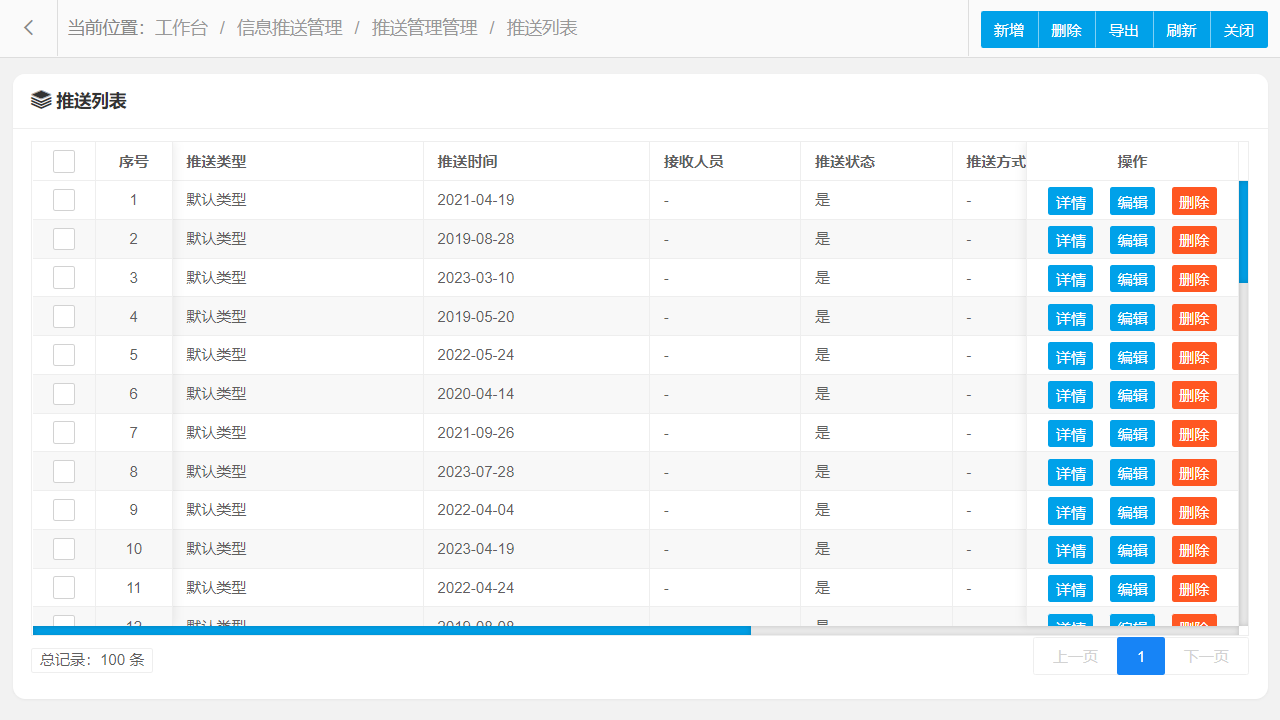Check the box for row 6
This screenshot has height=720, width=1280.
point(64,394)
